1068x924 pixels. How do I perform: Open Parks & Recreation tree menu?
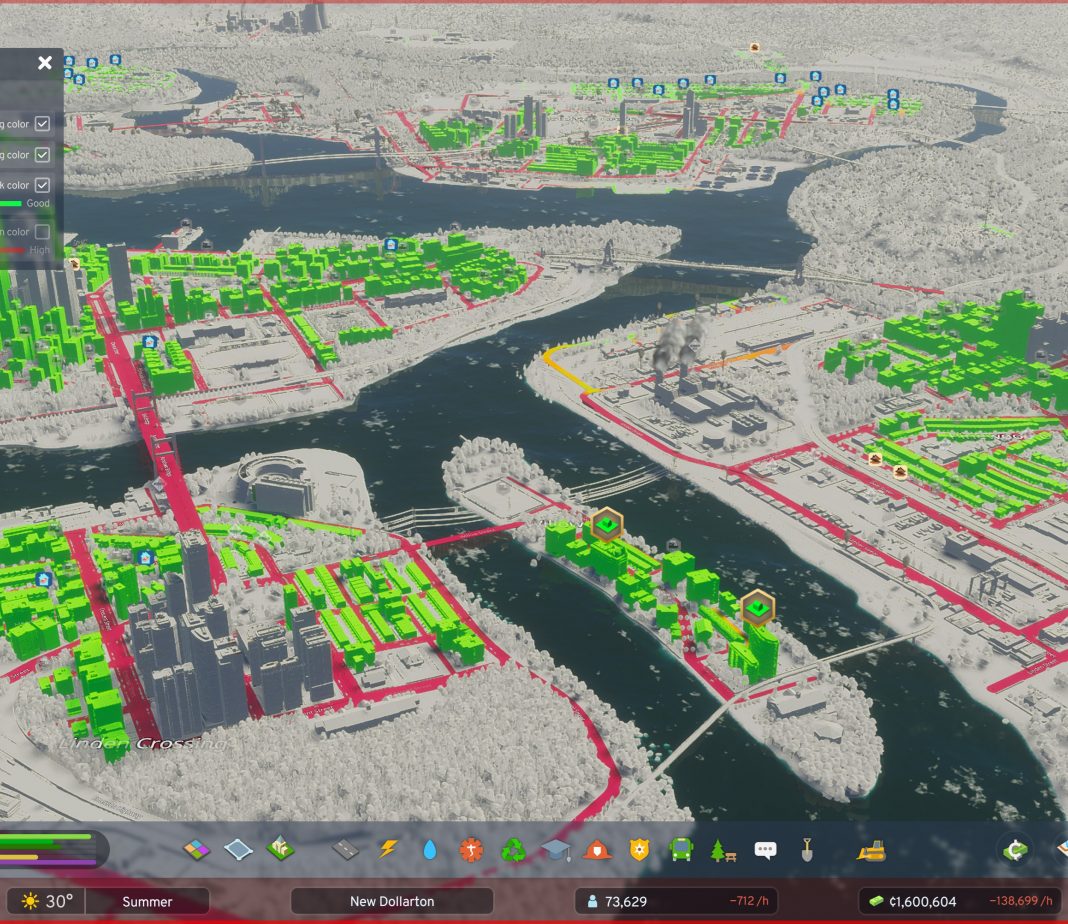(x=723, y=850)
